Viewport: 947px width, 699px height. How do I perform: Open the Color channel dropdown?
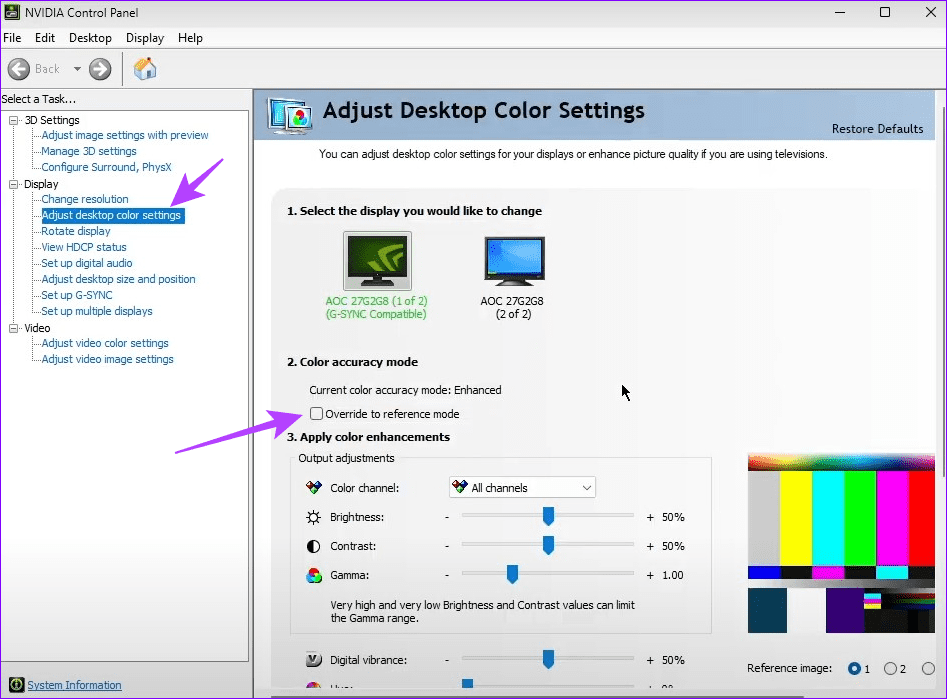pos(522,488)
